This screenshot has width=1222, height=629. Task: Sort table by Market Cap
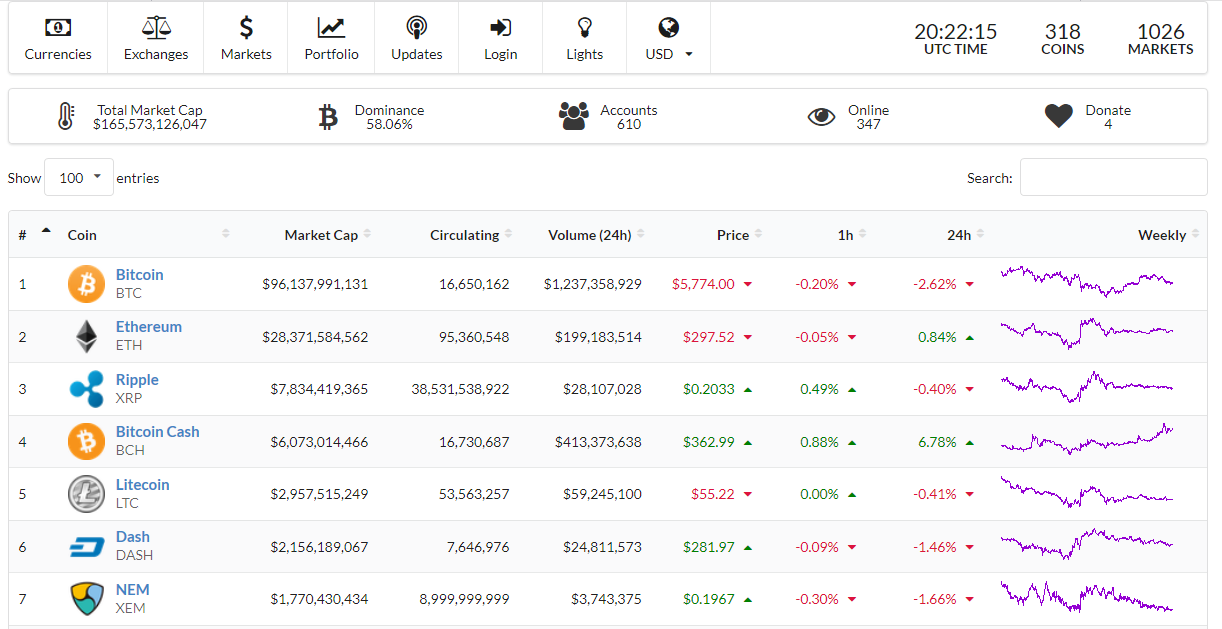tap(310, 235)
